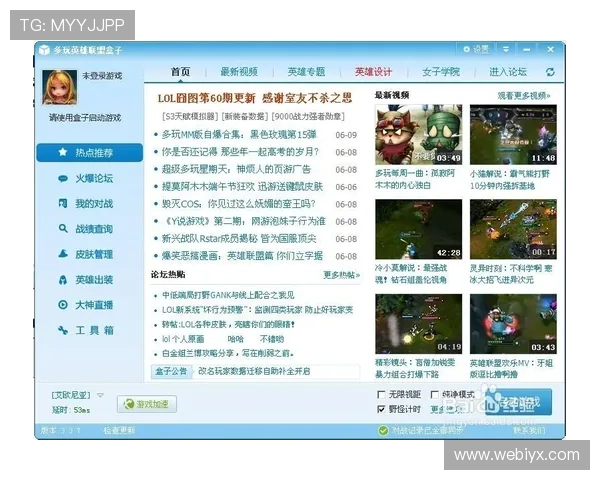Select 热点推荐 star item in sidebar
This screenshot has width=600, height=480.
[x=90, y=153]
